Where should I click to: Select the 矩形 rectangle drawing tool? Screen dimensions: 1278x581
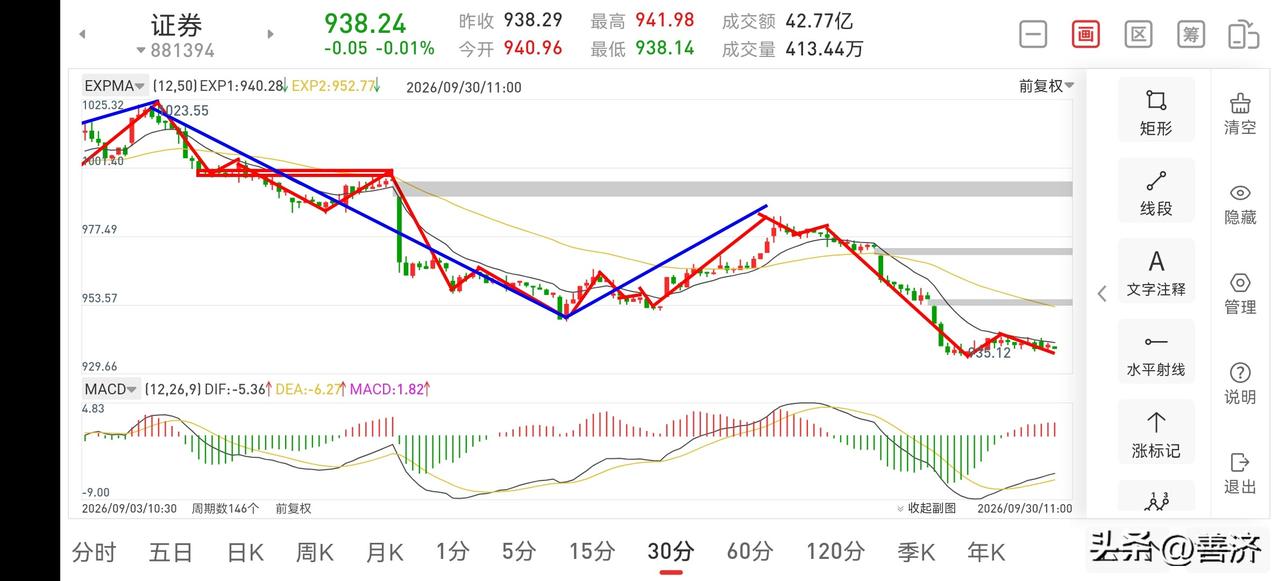1155,111
